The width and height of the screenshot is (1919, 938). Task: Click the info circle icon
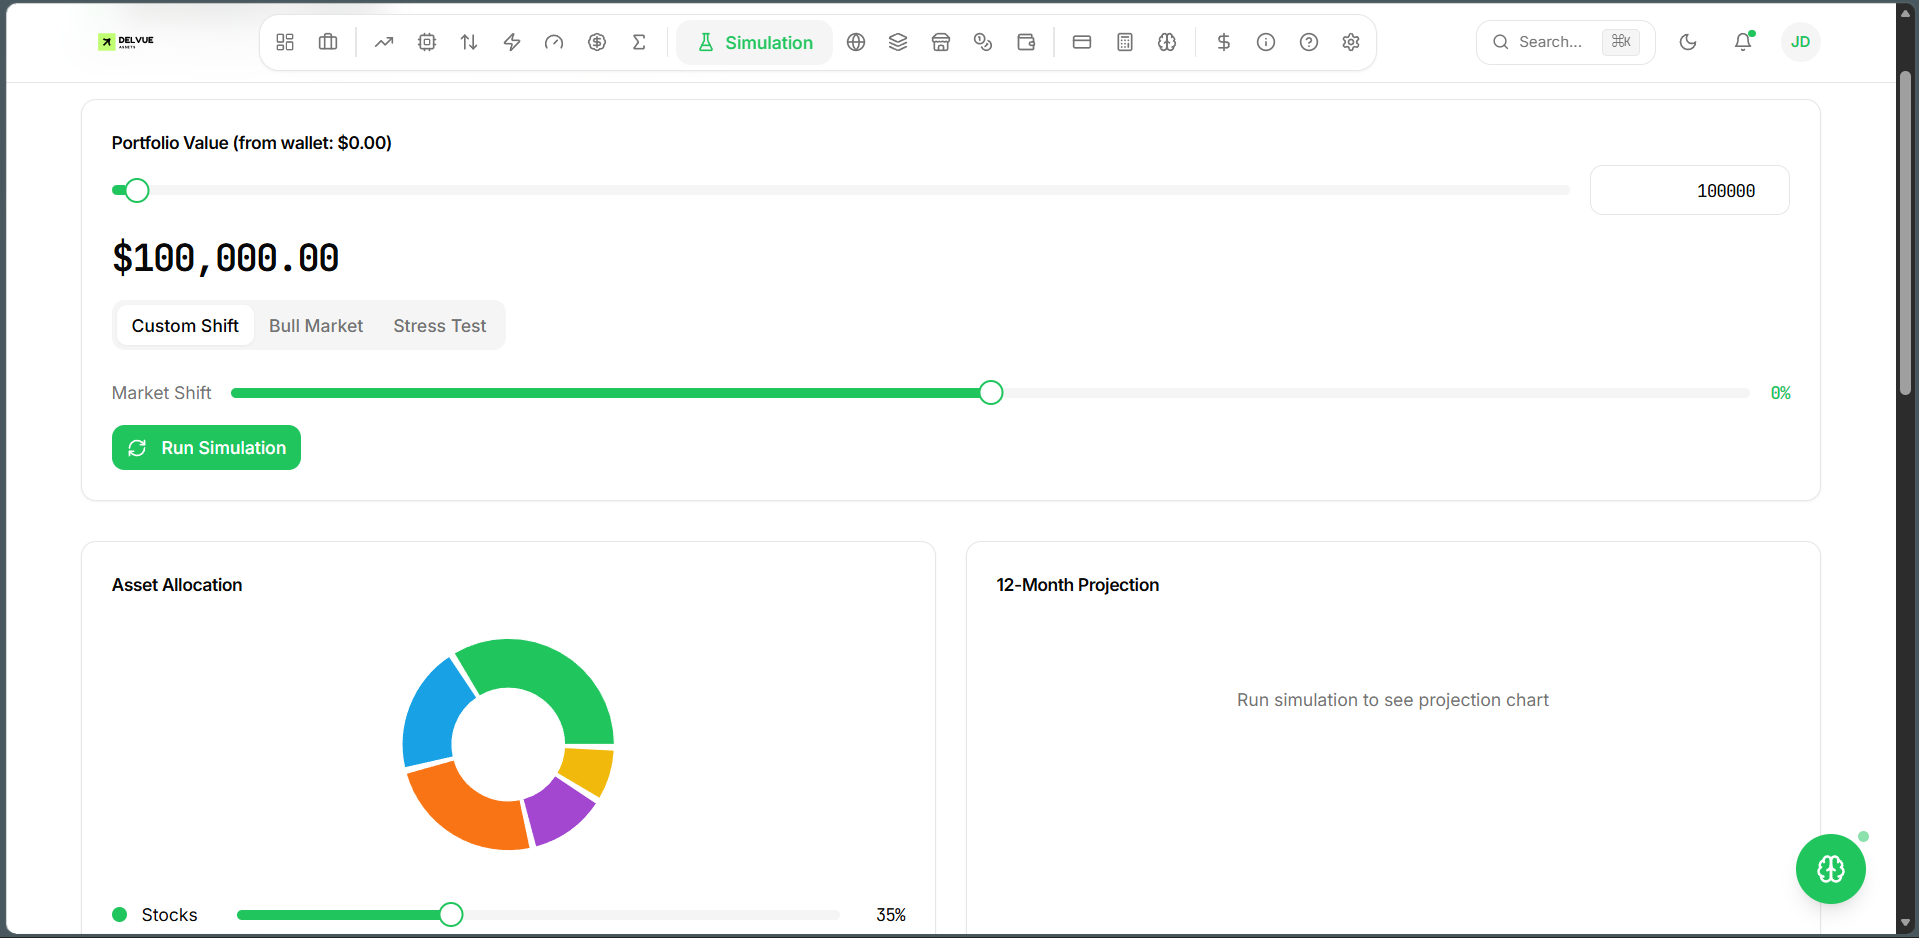(x=1266, y=42)
